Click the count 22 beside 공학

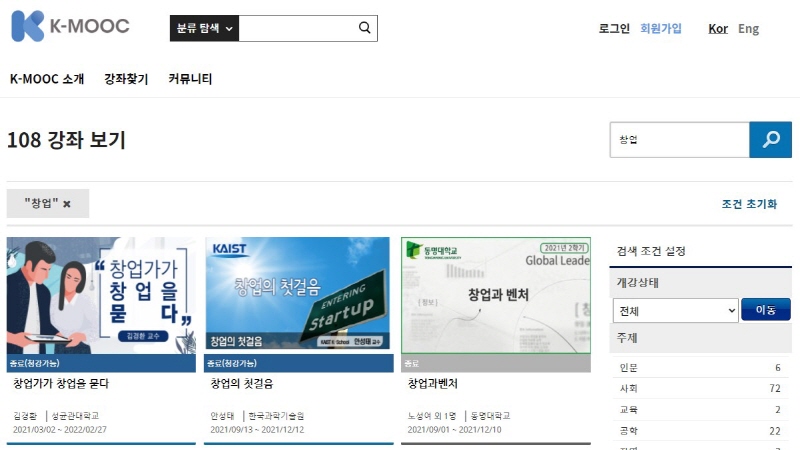coord(775,431)
